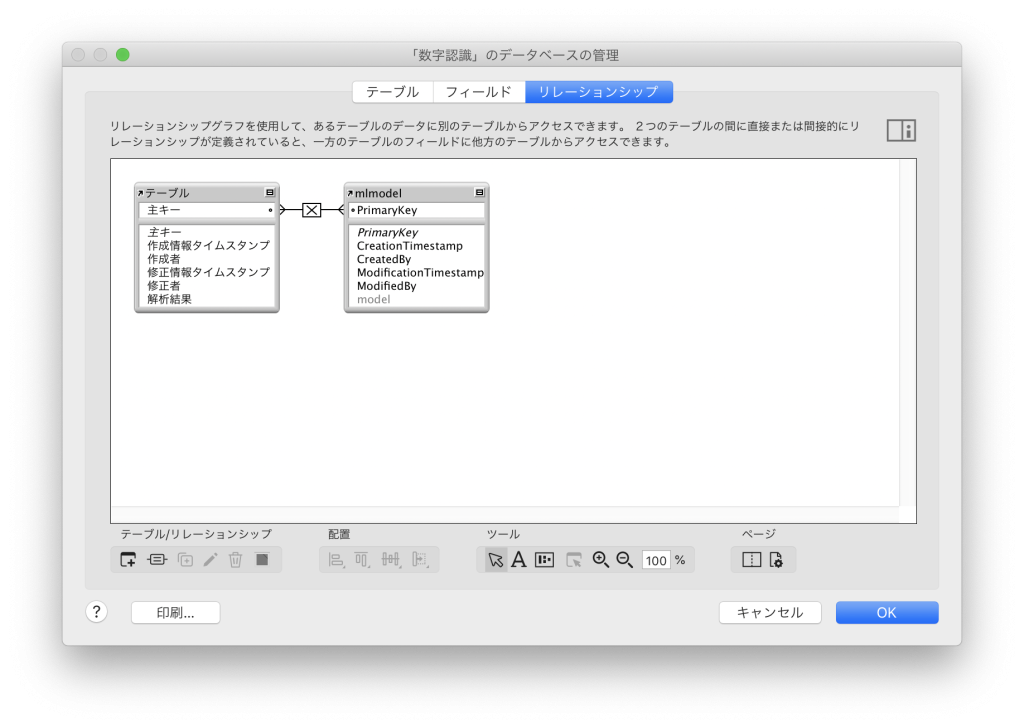Select the CreatedBy field

point(383,259)
